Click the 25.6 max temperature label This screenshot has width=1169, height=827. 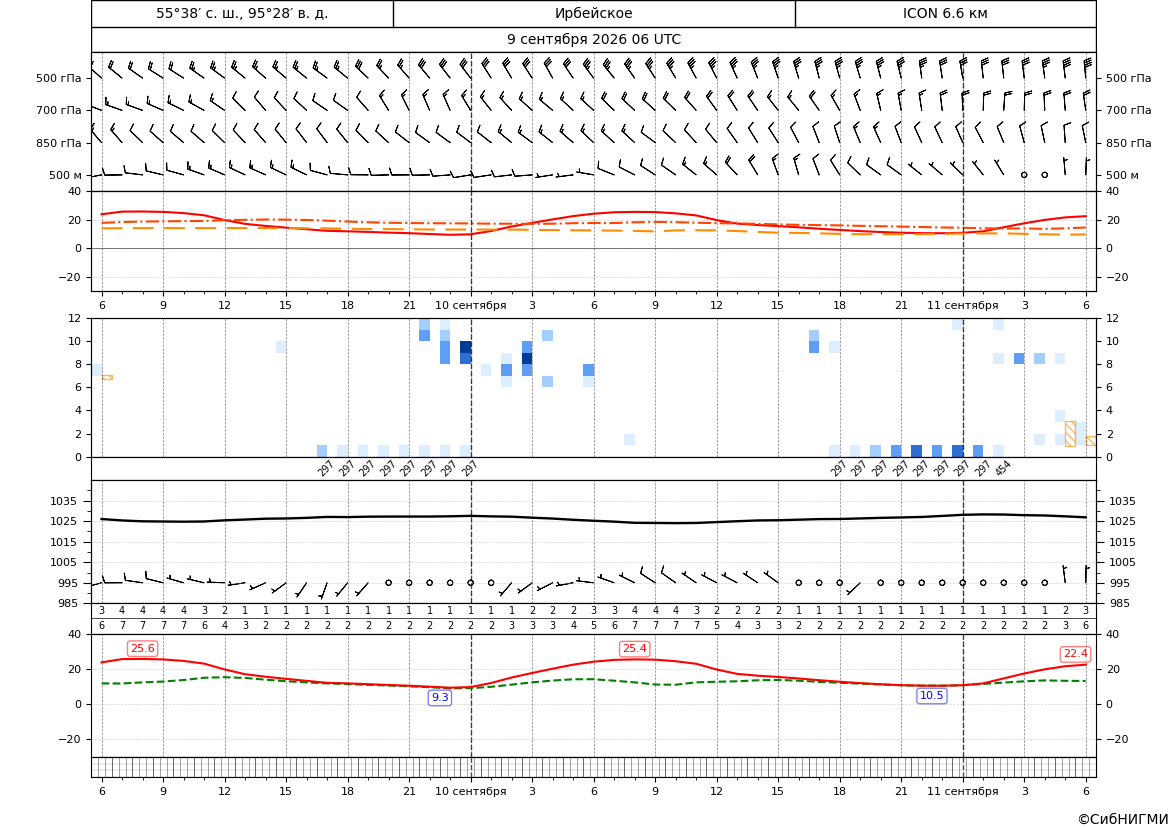tap(142, 649)
